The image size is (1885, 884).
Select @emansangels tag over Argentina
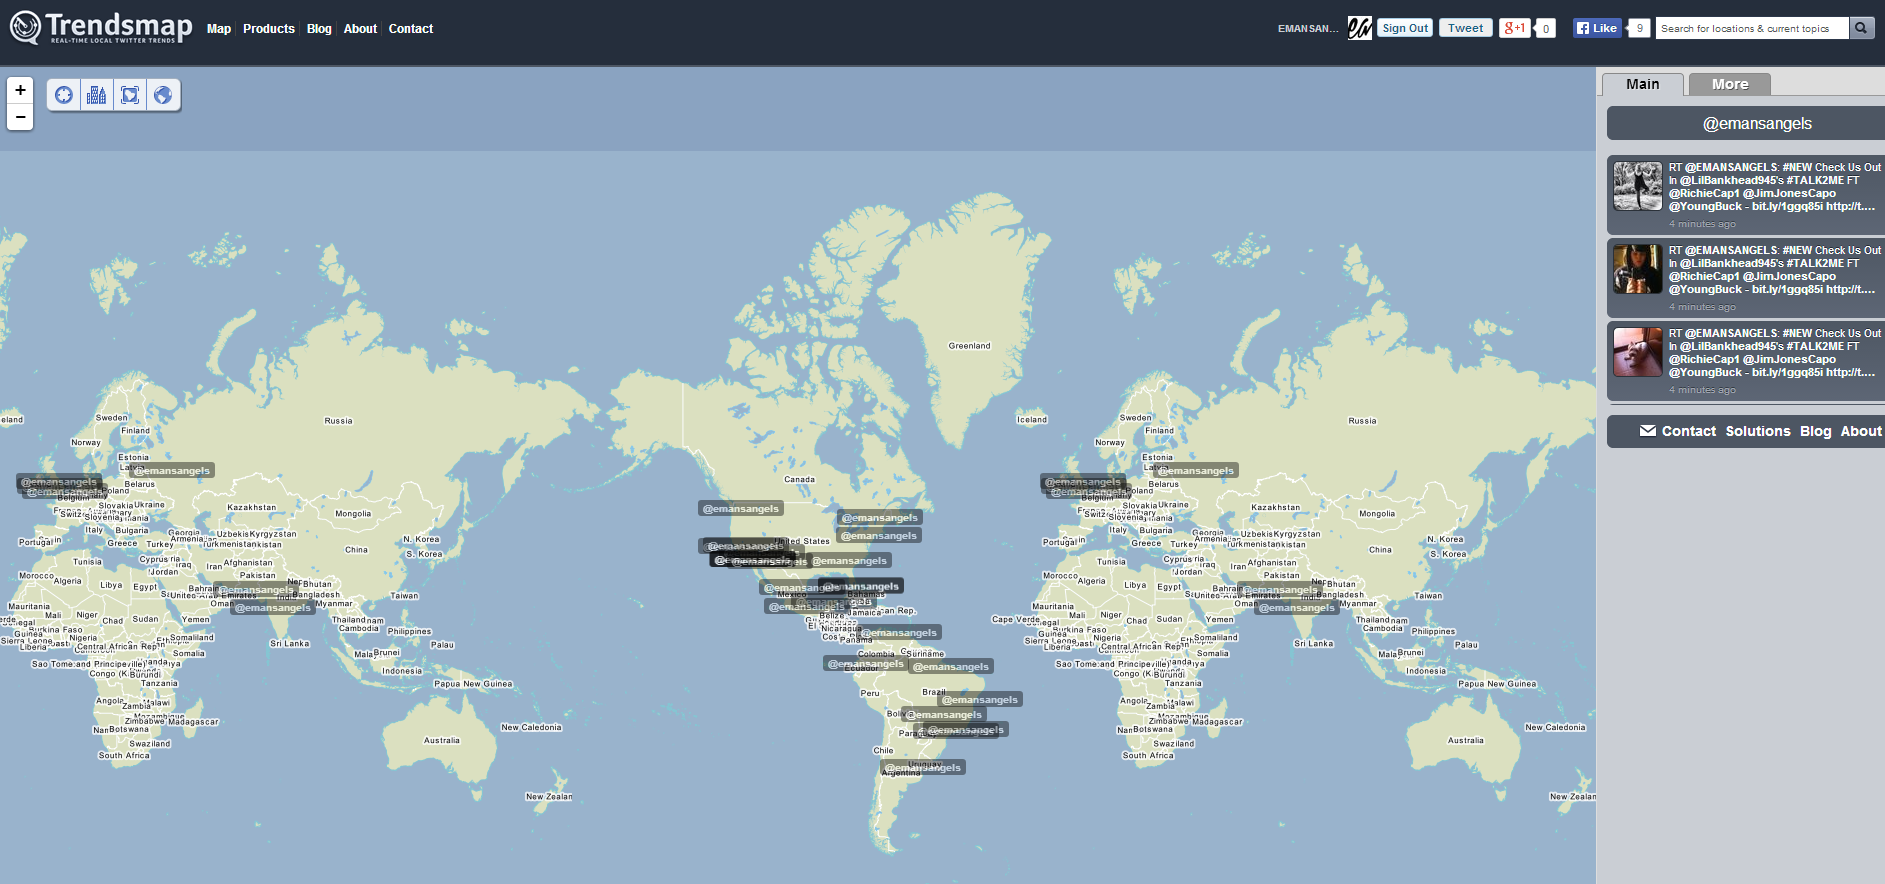click(923, 768)
